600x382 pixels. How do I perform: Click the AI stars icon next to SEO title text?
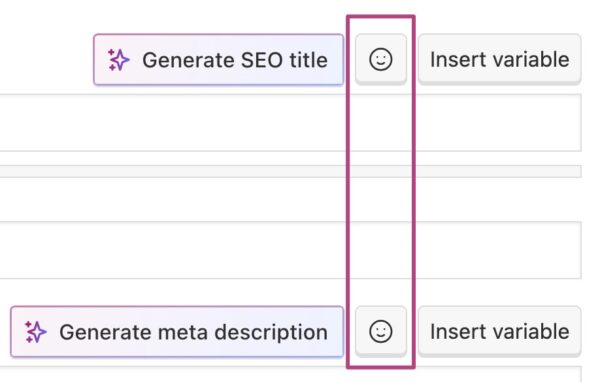click(118, 60)
